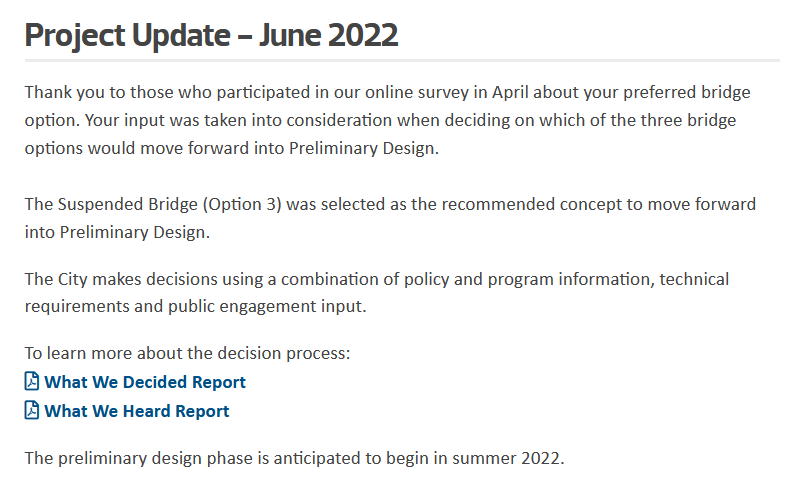Screen dimensions: 789x481
Task: Click the paragraph starting 'The City makes decisions'
Action: (x=377, y=293)
